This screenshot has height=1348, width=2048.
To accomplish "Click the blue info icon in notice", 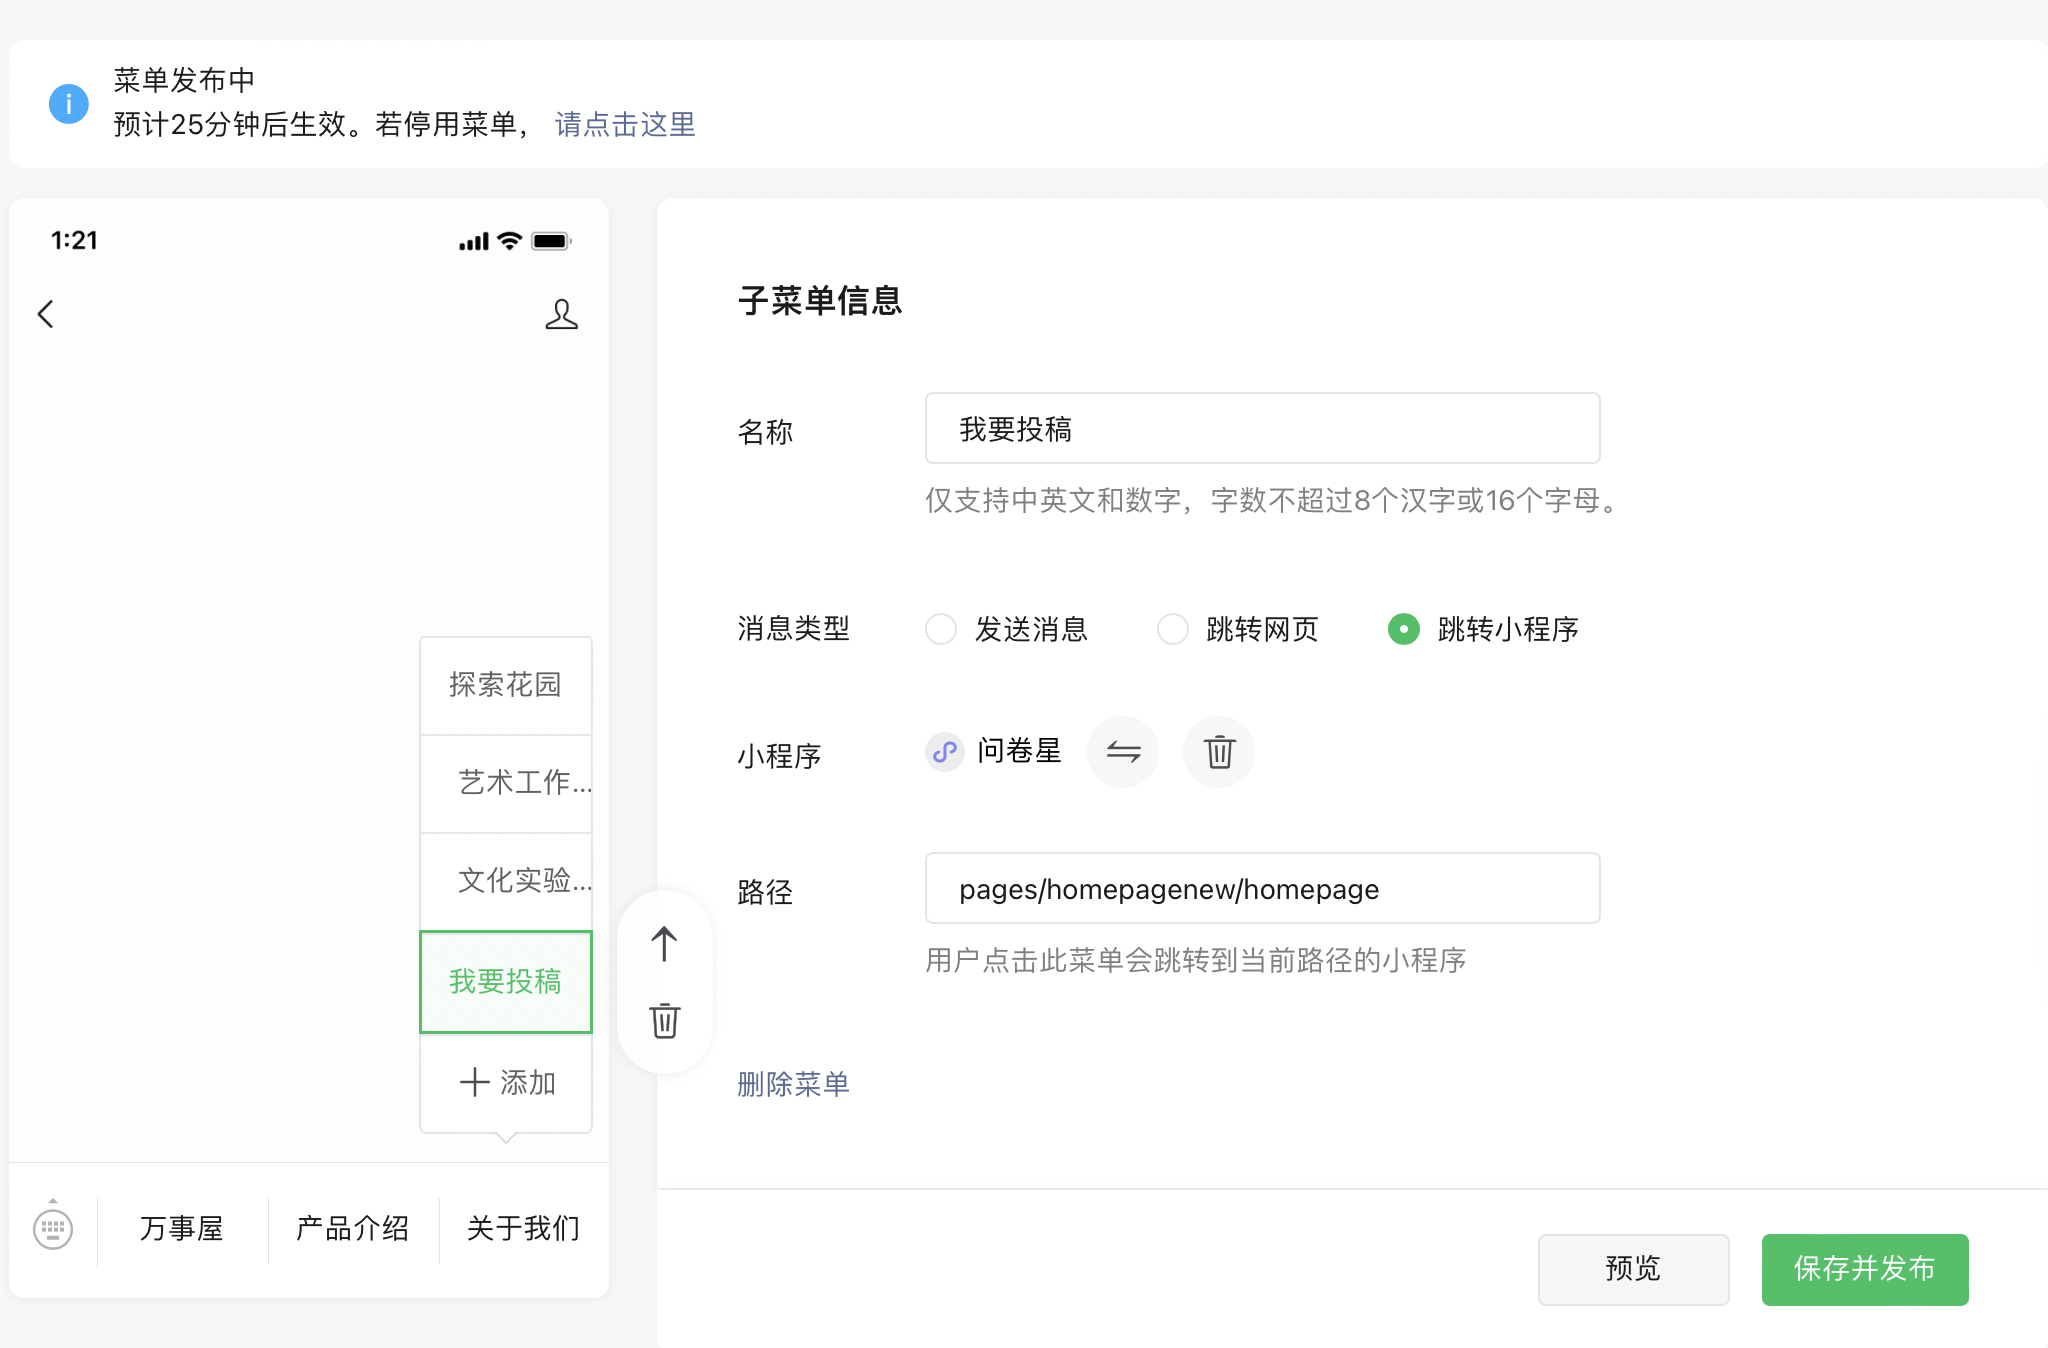I will point(69,103).
